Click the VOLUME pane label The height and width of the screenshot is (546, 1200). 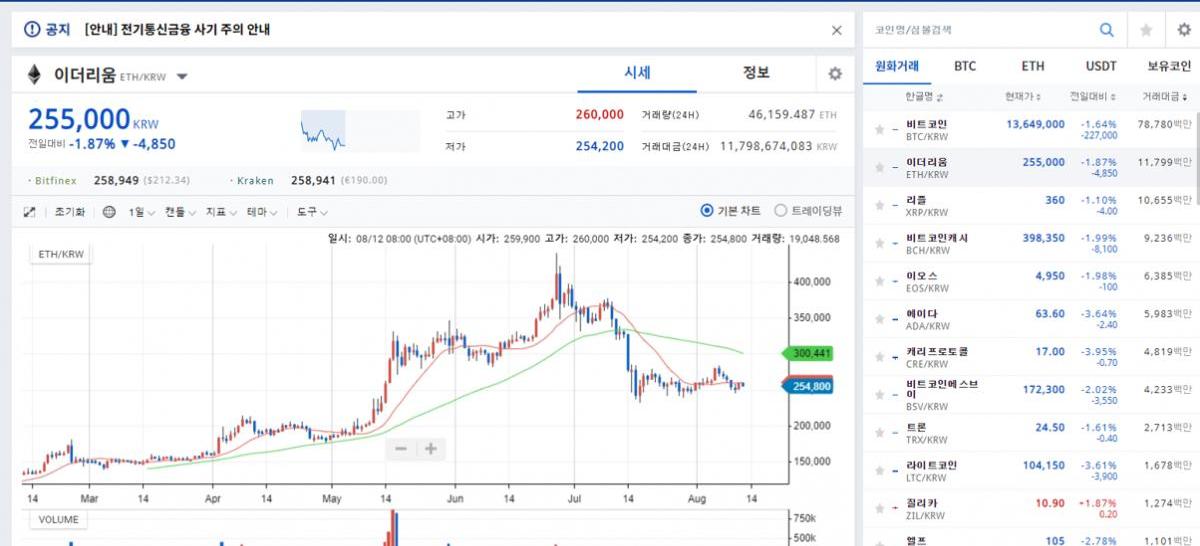pyautogui.click(x=59, y=520)
